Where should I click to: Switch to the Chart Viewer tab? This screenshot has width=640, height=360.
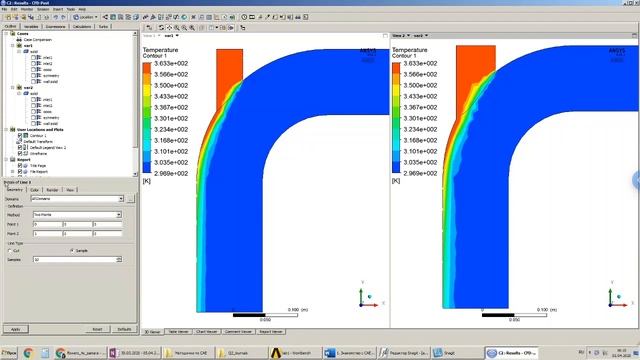coord(207,332)
